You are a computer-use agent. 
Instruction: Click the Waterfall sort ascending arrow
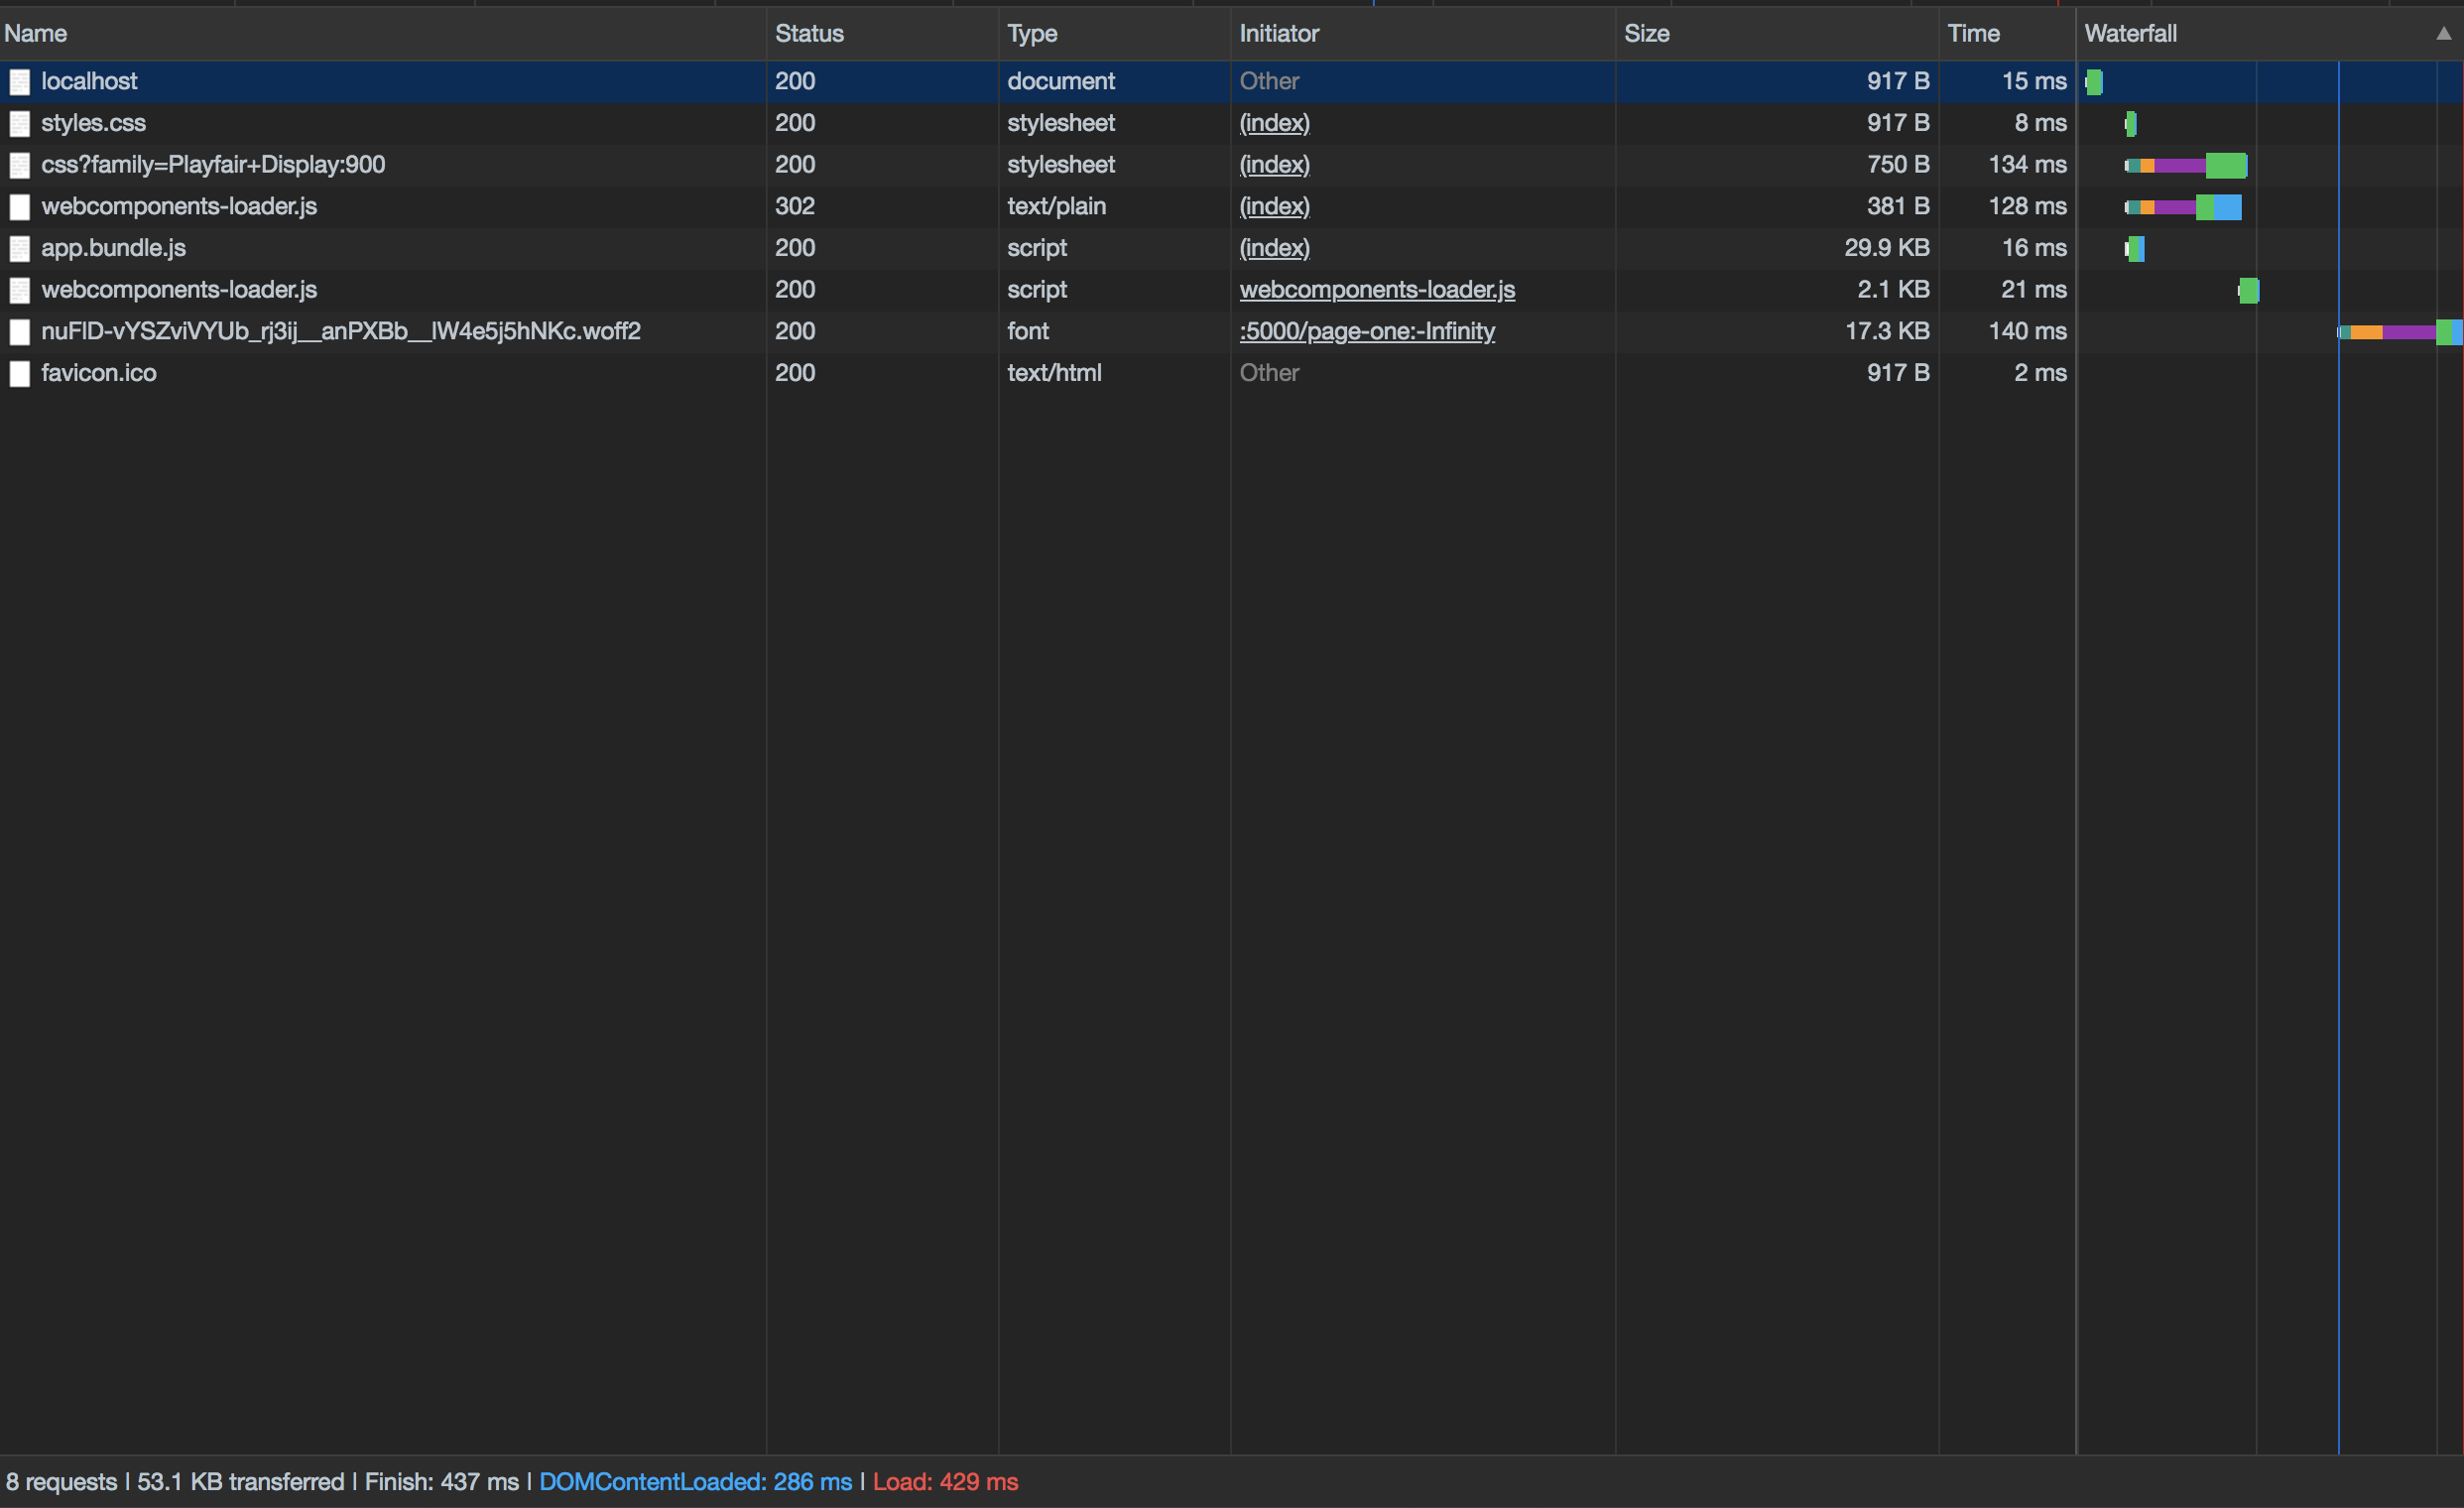point(2443,34)
